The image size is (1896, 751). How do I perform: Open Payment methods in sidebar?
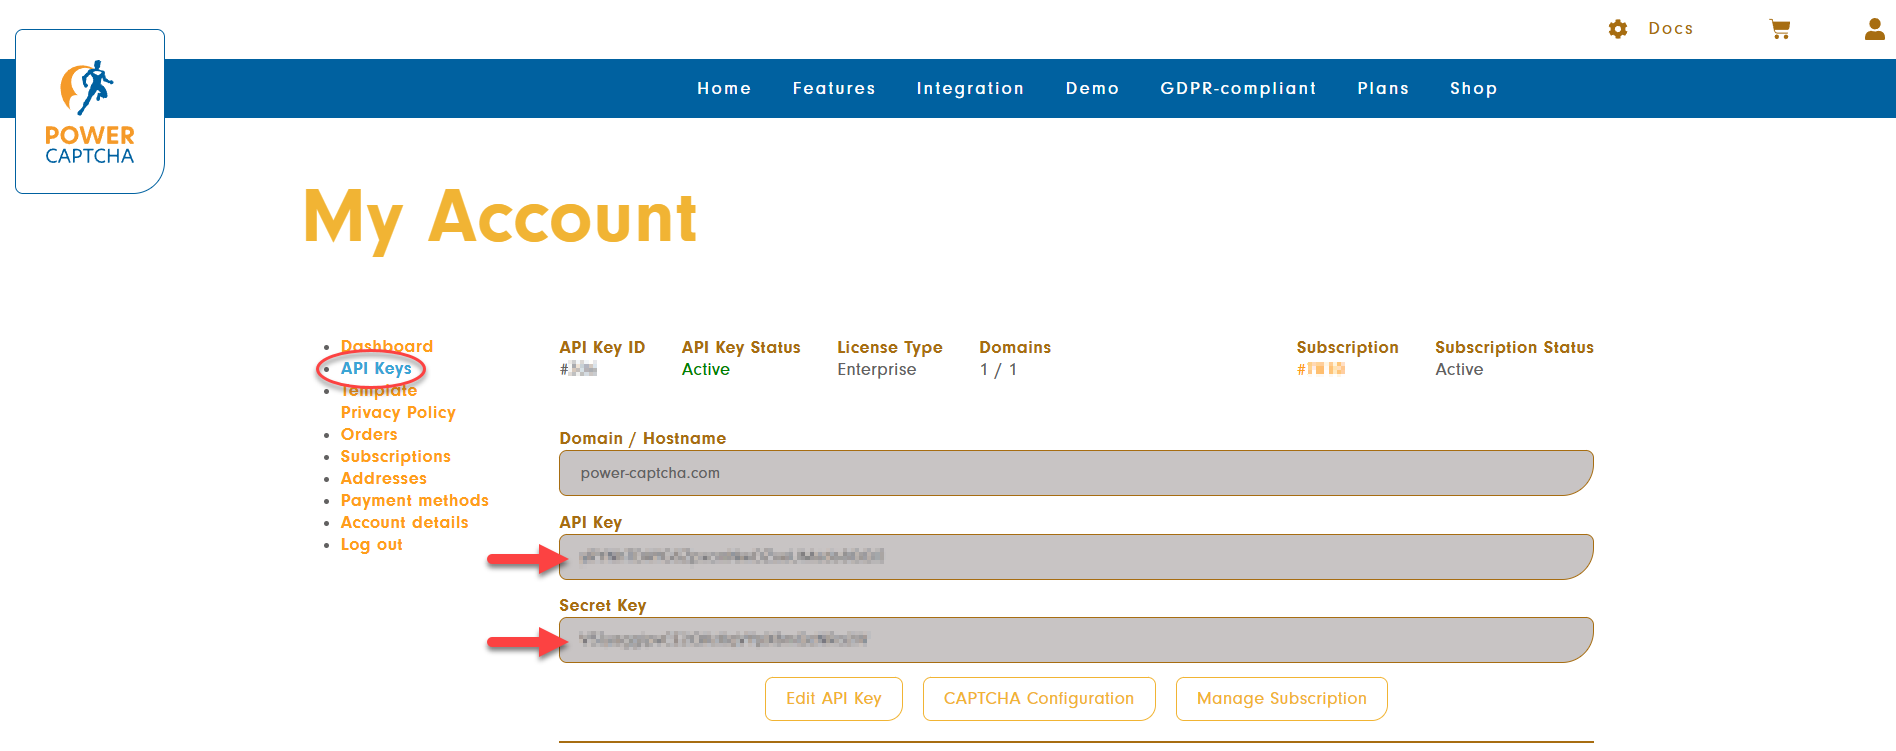pos(415,500)
